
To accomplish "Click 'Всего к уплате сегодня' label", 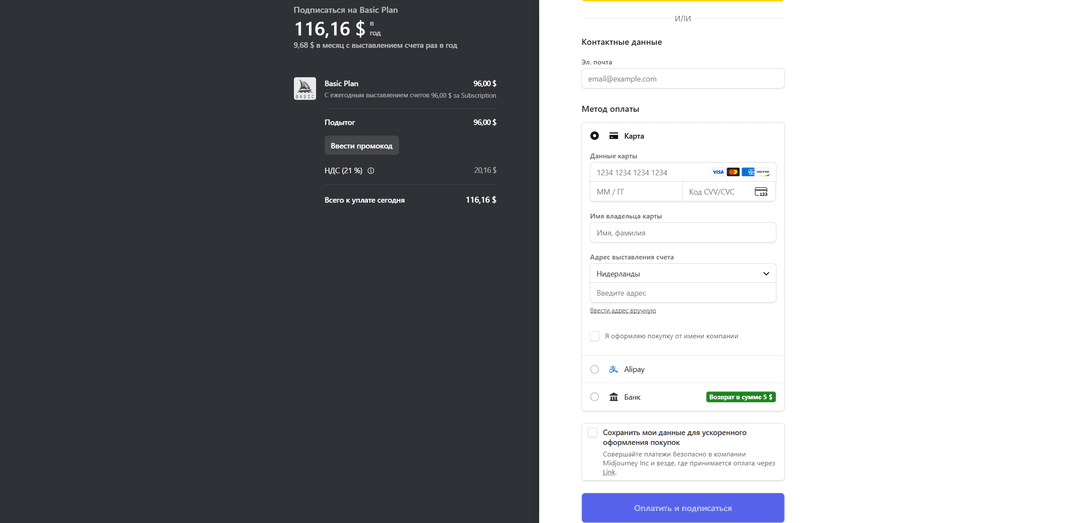I will click(364, 200).
